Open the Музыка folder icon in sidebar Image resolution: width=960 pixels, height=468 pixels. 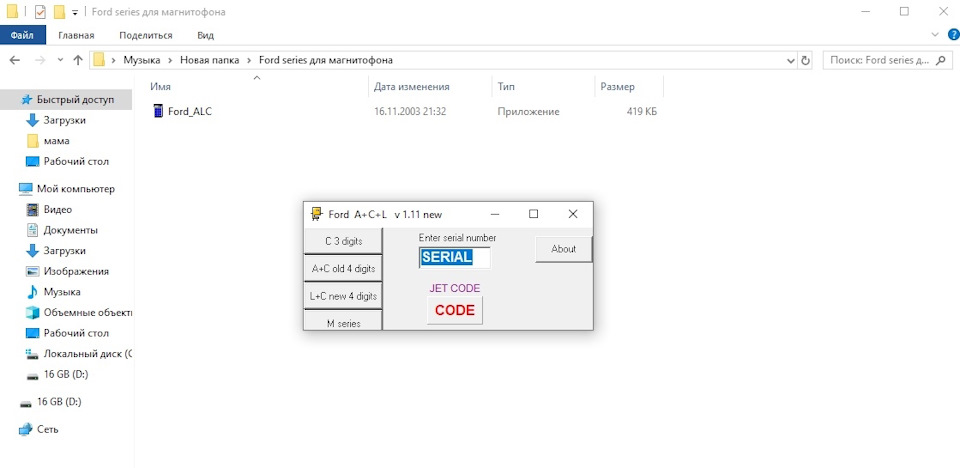click(32, 292)
